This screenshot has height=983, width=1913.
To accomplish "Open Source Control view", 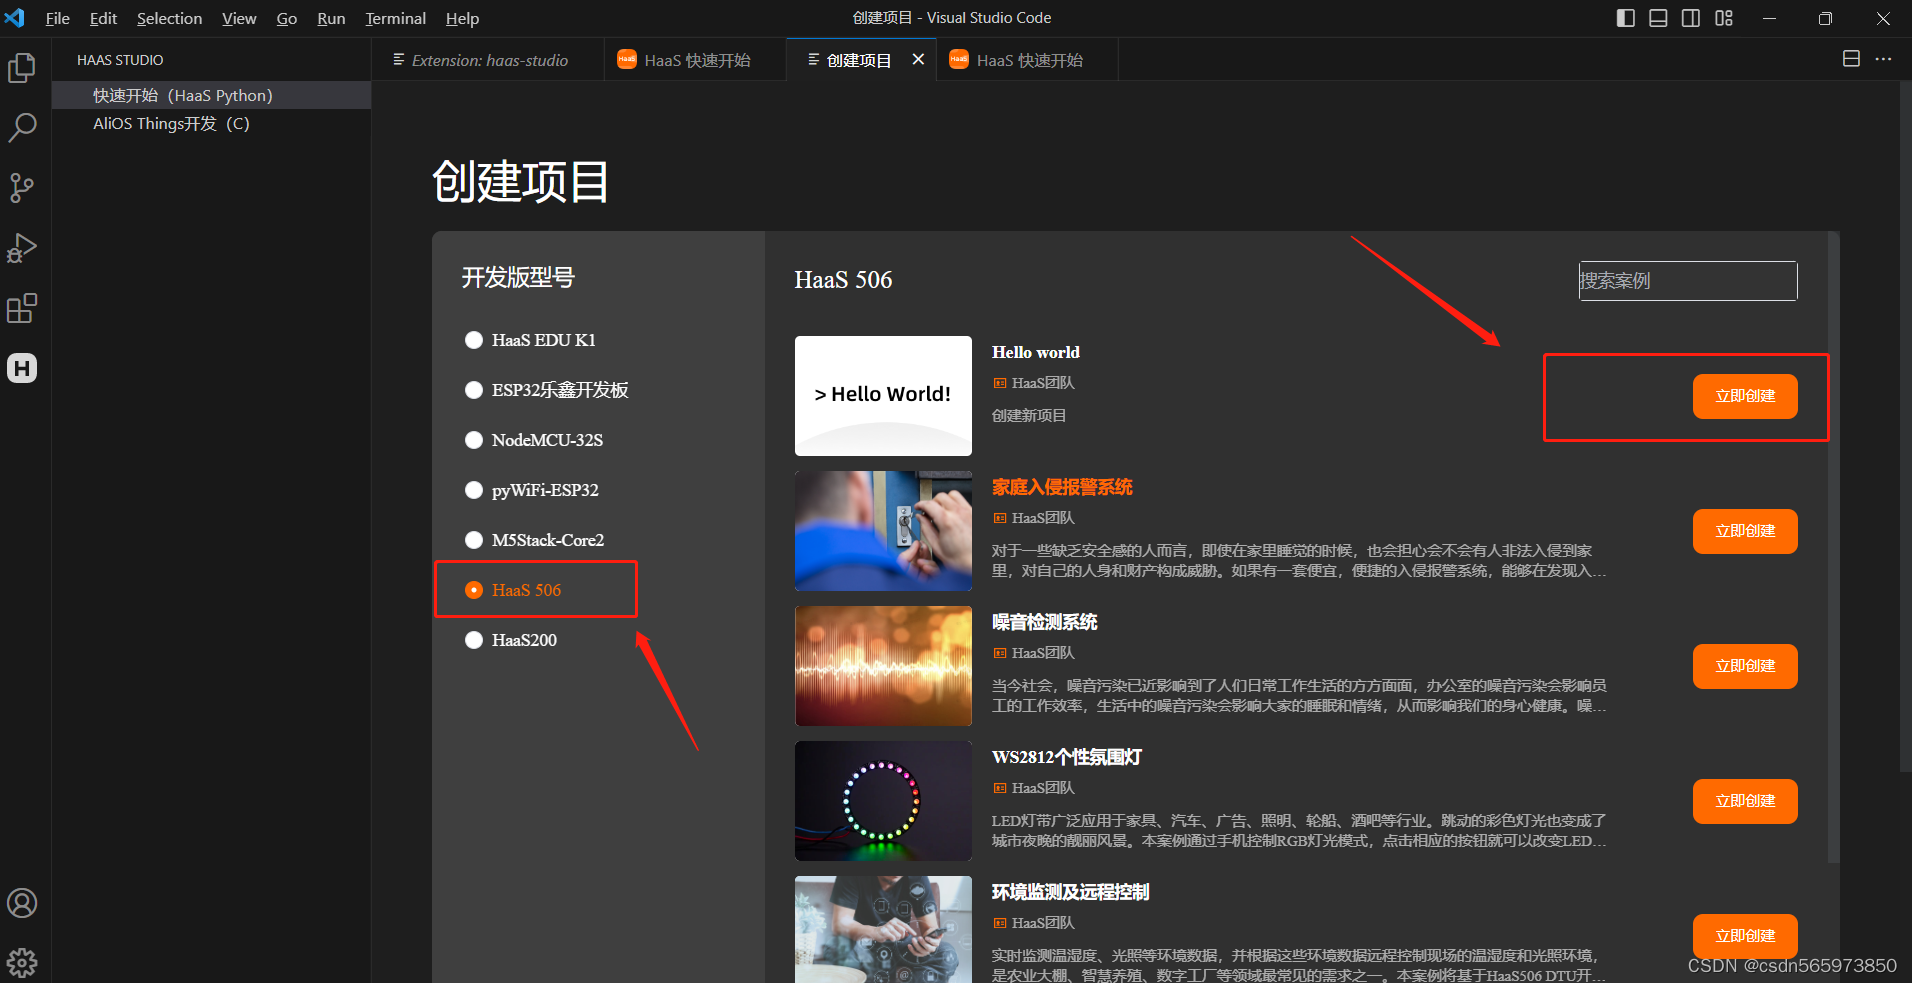I will pos(22,188).
